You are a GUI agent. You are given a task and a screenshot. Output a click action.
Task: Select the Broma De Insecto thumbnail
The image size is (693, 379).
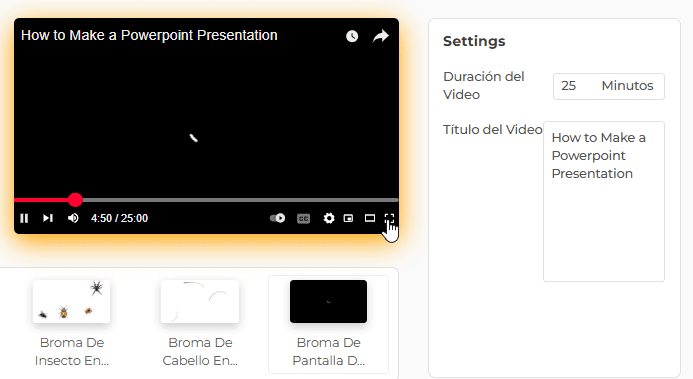[72, 301]
